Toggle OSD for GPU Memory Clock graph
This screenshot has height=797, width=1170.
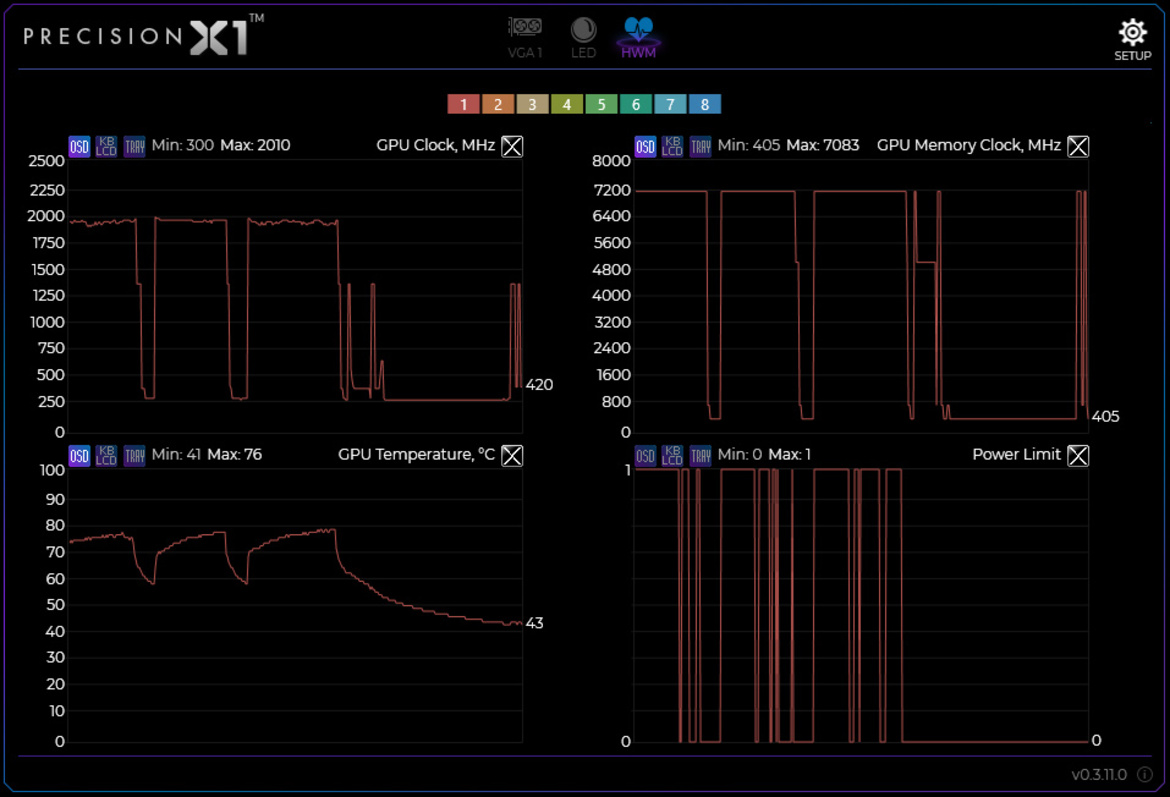click(x=645, y=146)
